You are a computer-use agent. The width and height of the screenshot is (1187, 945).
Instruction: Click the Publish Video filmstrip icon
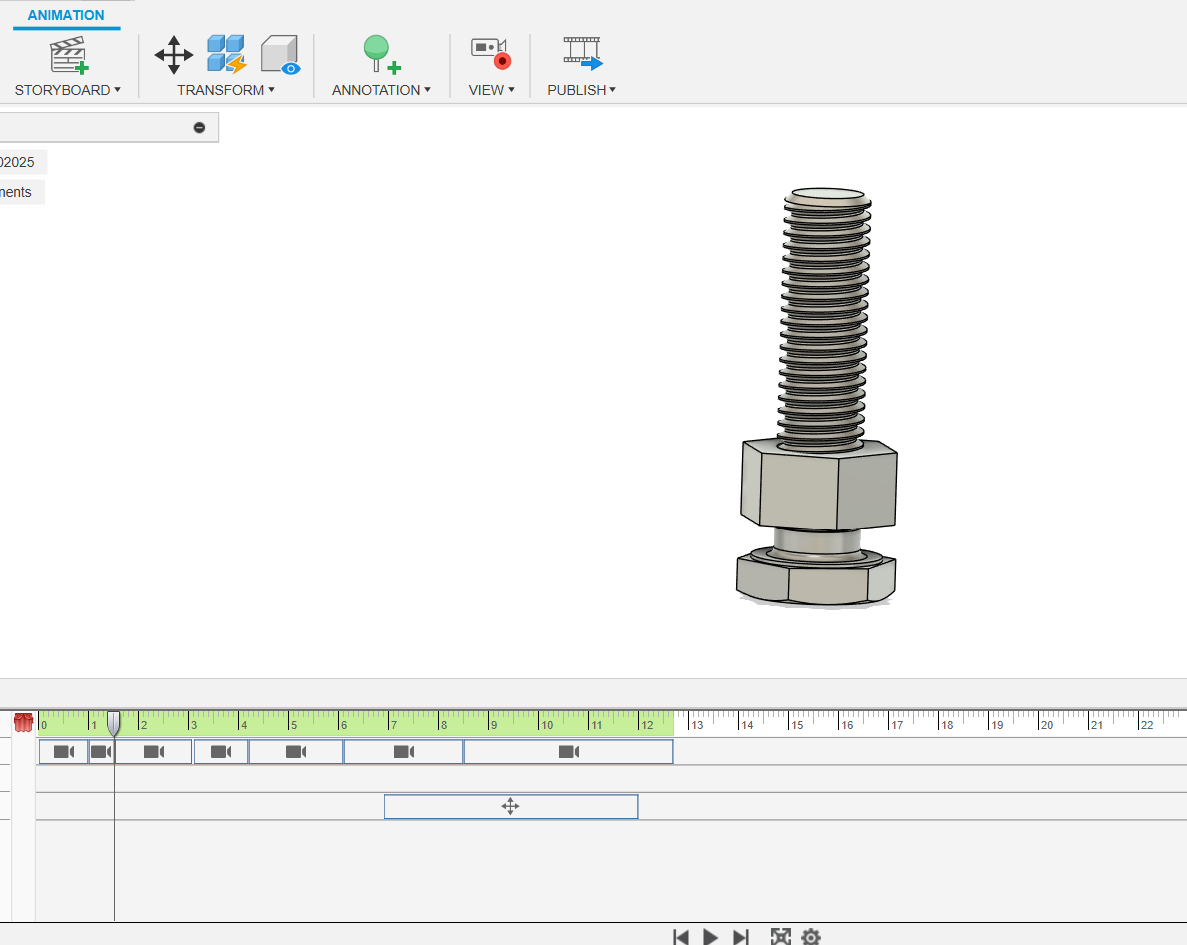coord(582,54)
